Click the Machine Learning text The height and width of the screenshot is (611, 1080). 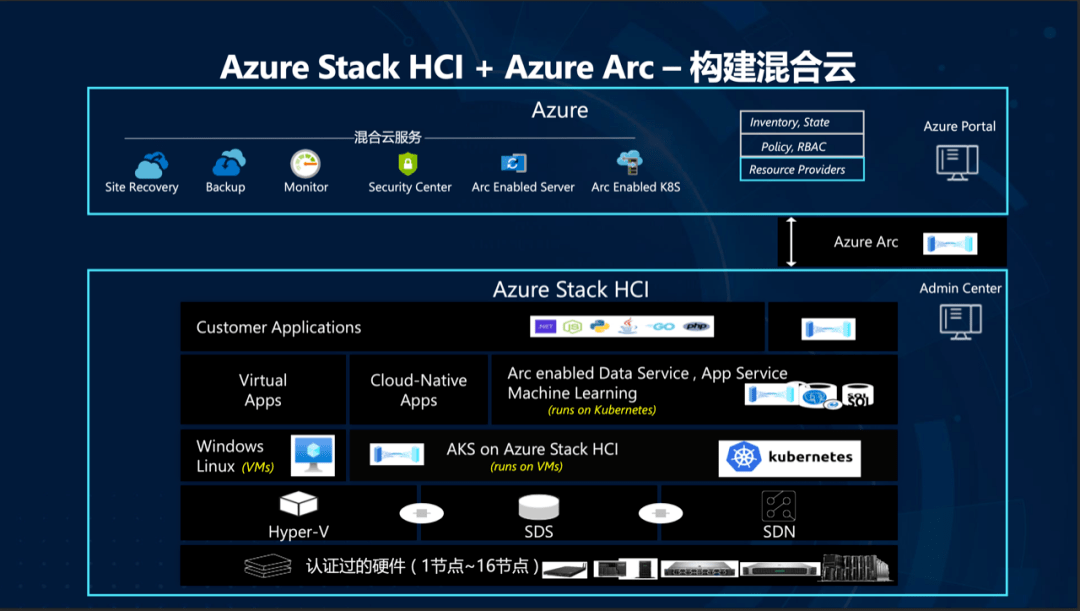pos(572,393)
